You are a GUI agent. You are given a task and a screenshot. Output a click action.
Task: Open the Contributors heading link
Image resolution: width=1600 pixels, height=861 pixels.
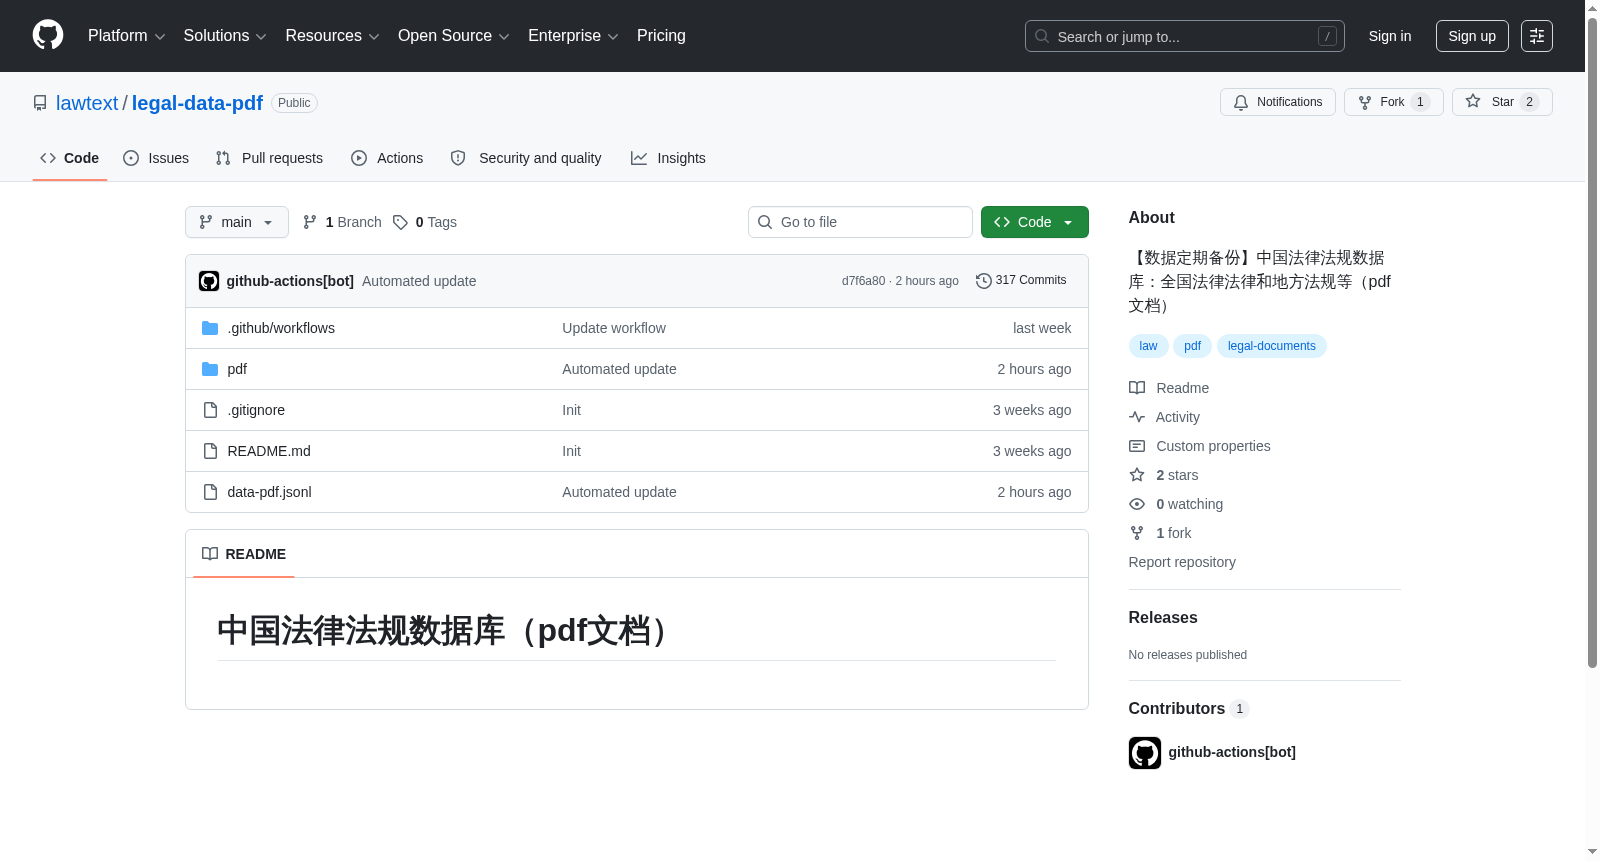tap(1177, 709)
